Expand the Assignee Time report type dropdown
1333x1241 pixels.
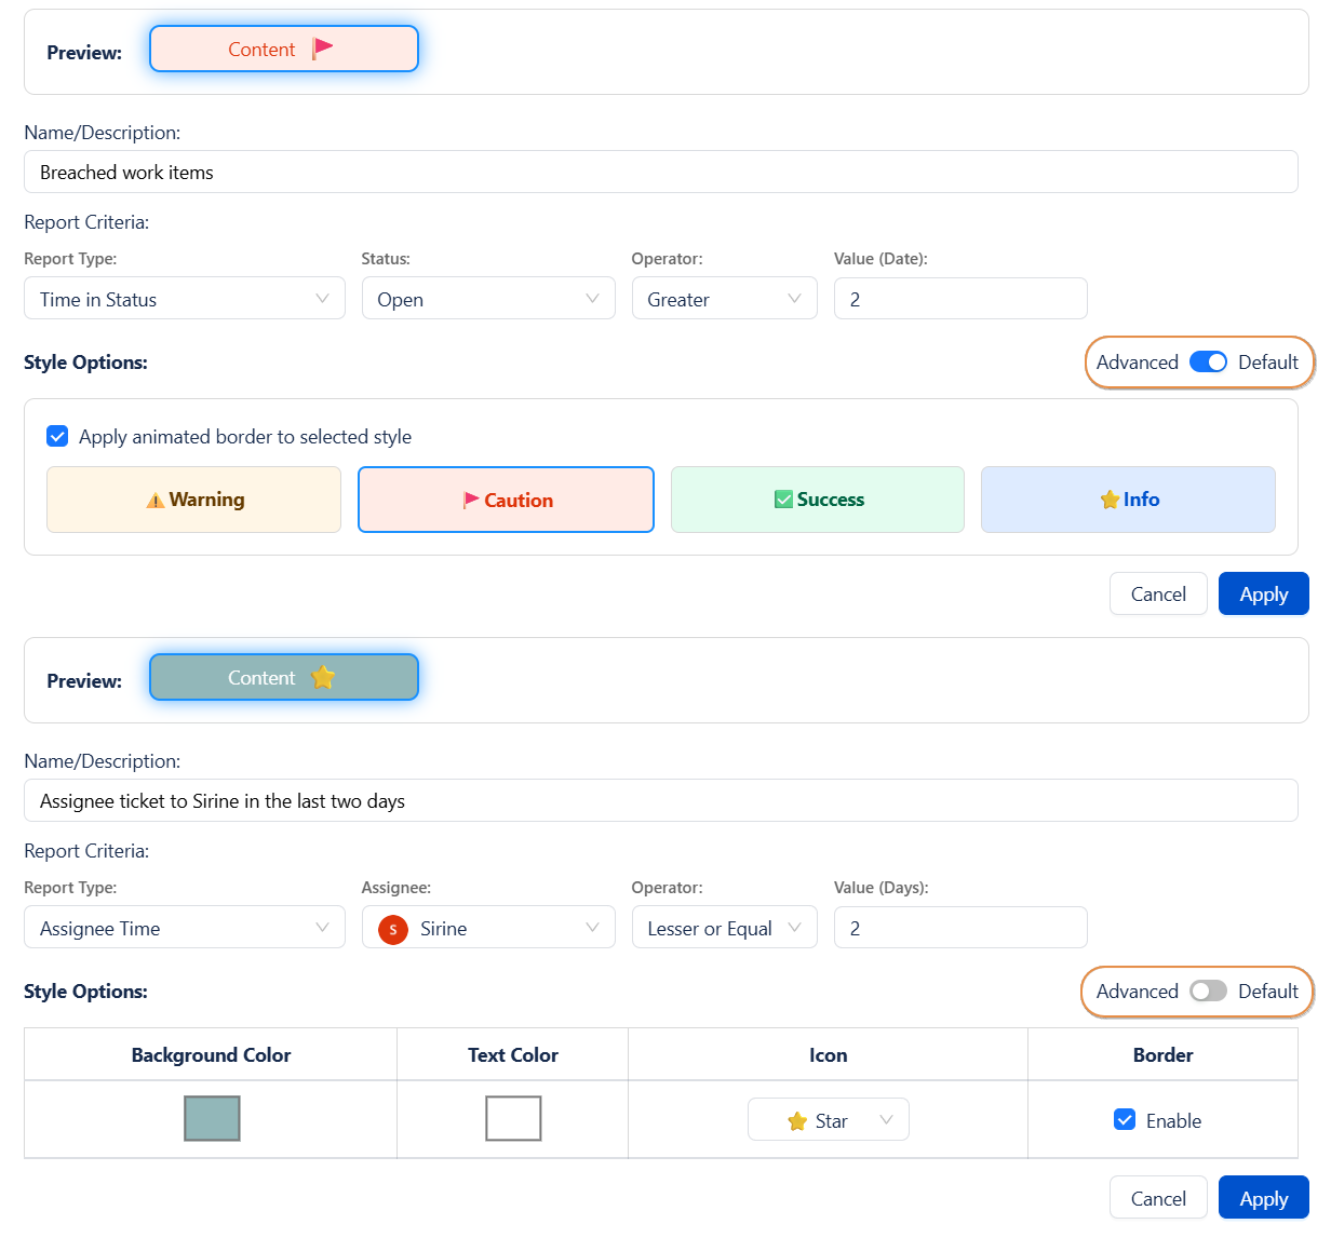coord(185,929)
